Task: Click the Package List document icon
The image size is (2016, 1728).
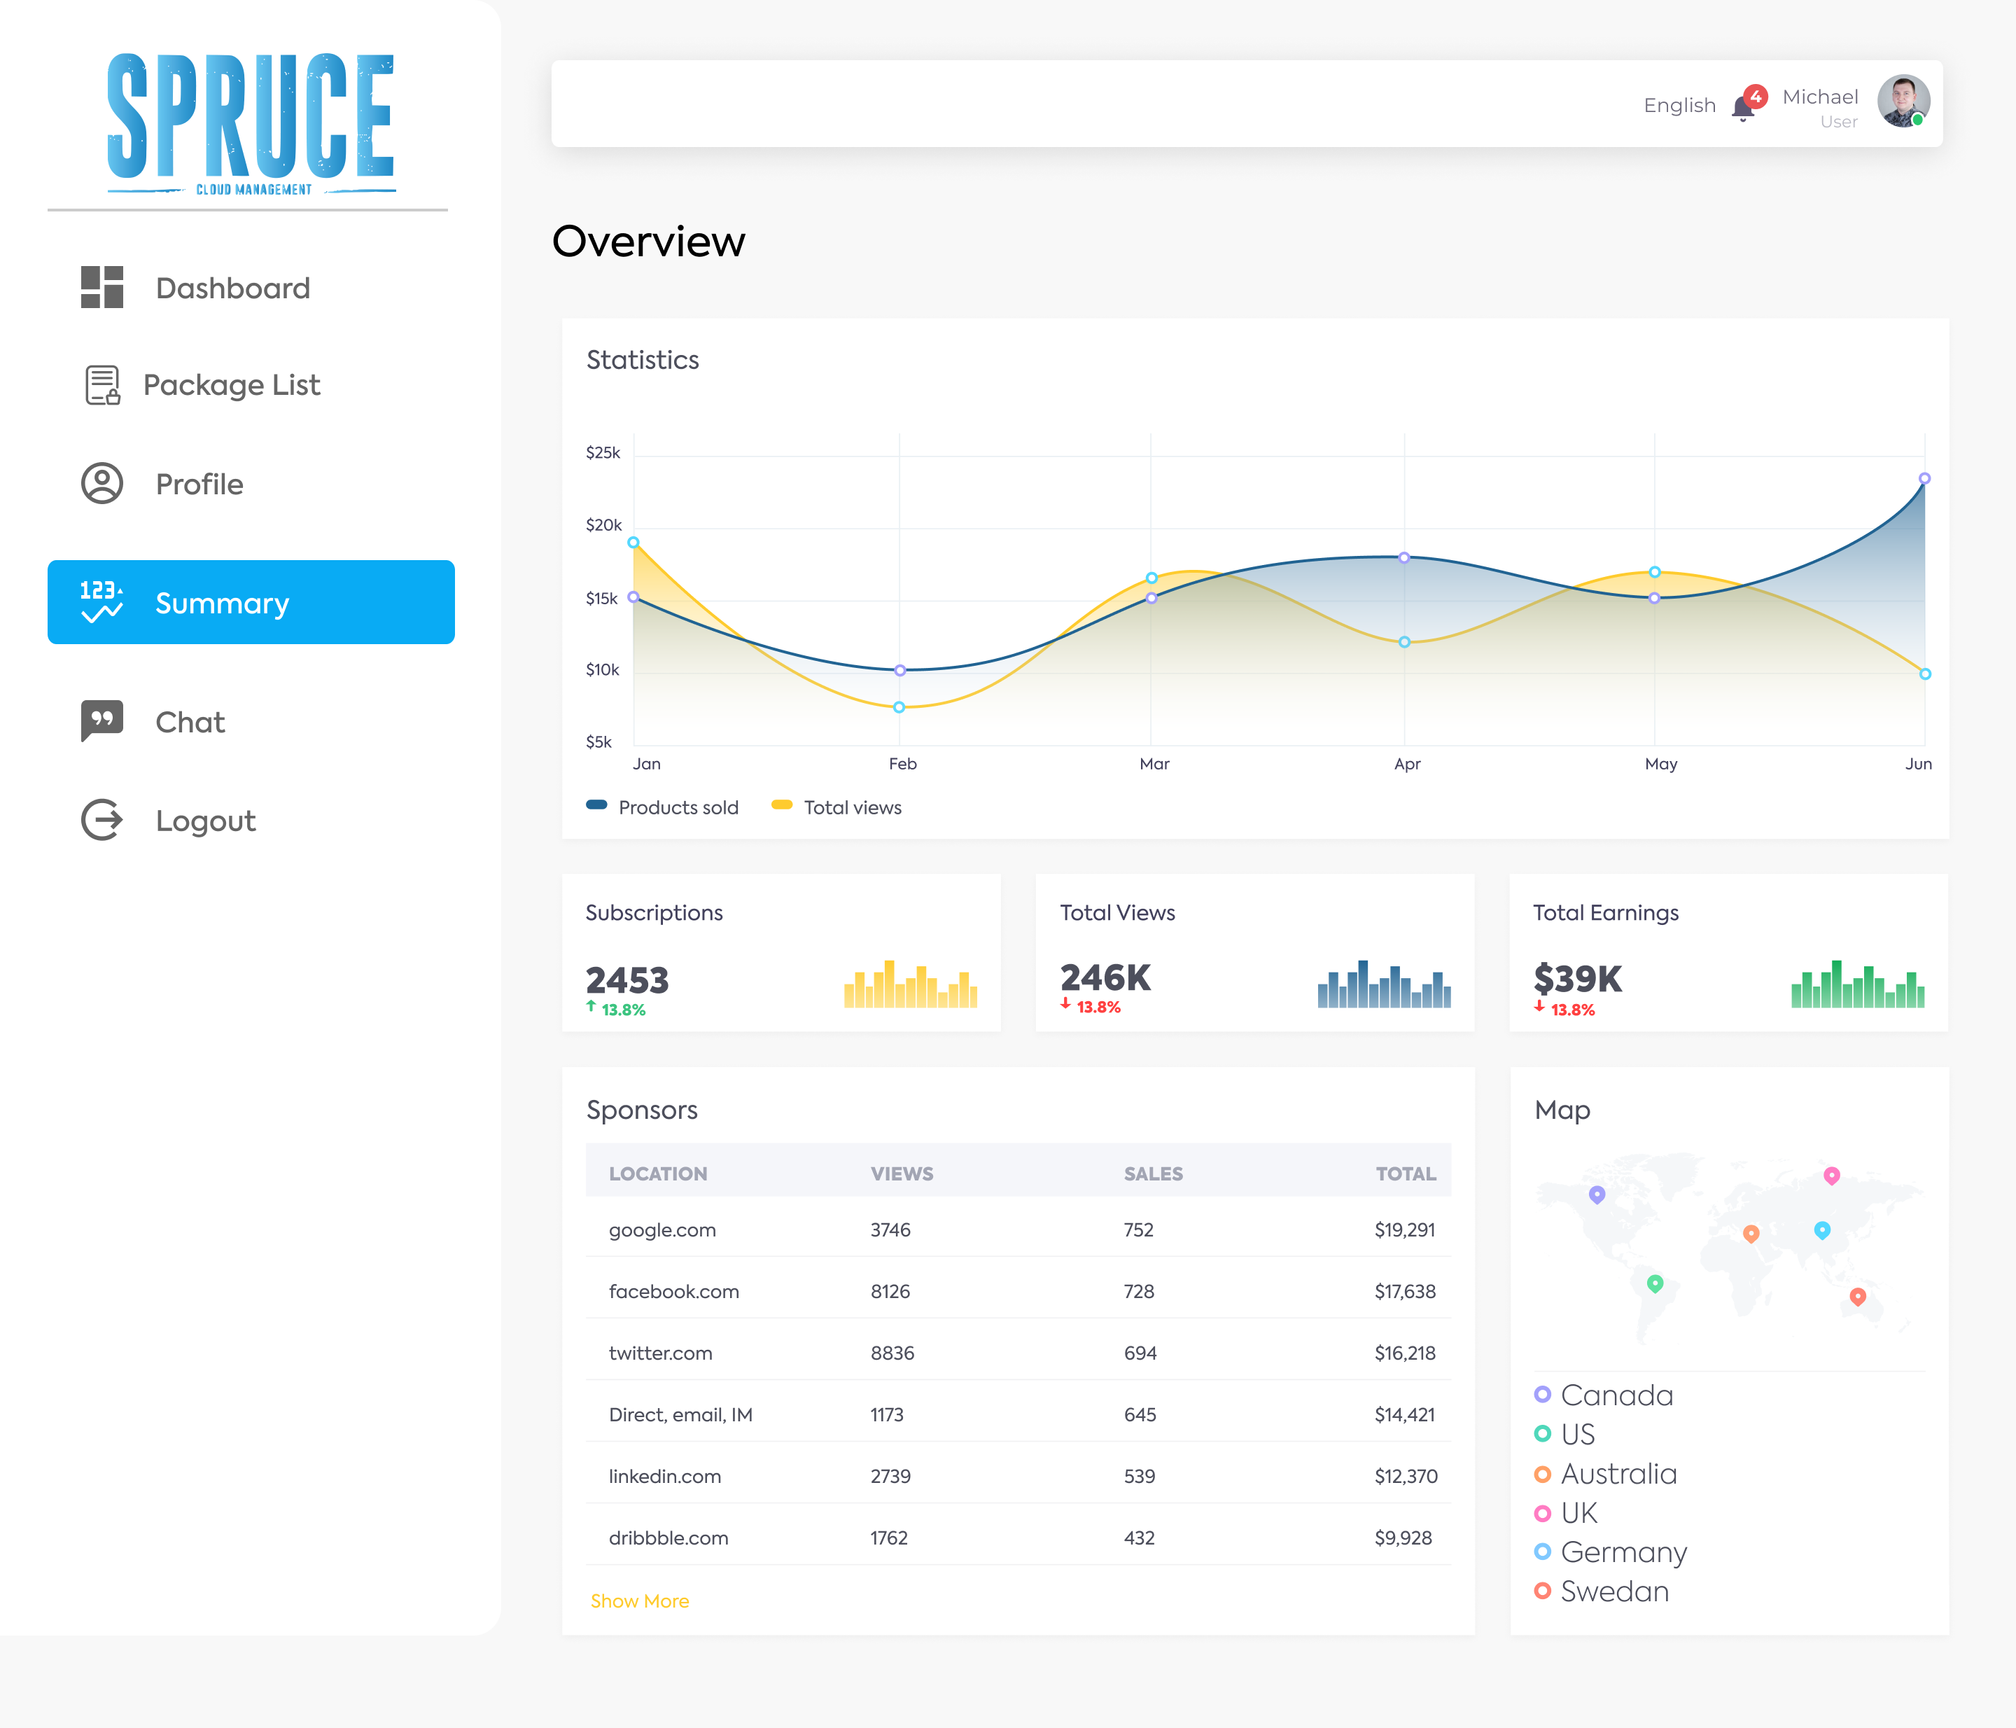Action: pos(102,385)
